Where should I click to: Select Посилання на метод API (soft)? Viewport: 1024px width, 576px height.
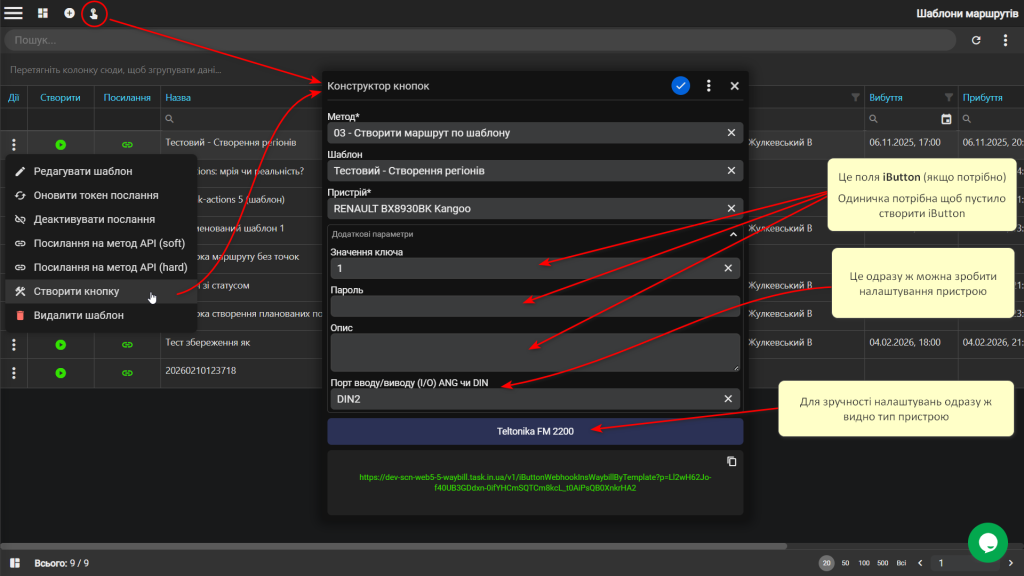pos(101,243)
